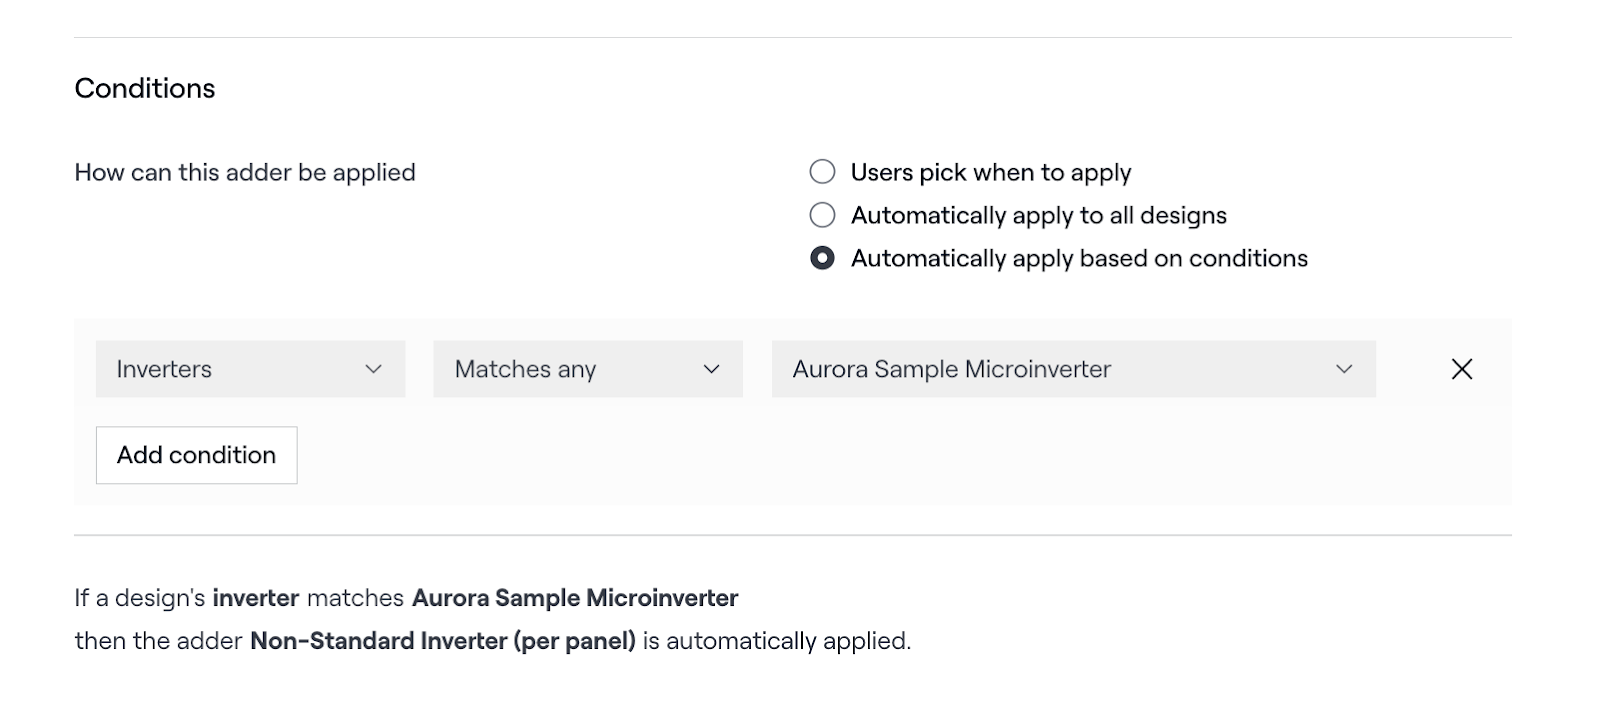Remove the Inverters condition with the X icon
Image resolution: width=1600 pixels, height=713 pixels.
pos(1461,369)
